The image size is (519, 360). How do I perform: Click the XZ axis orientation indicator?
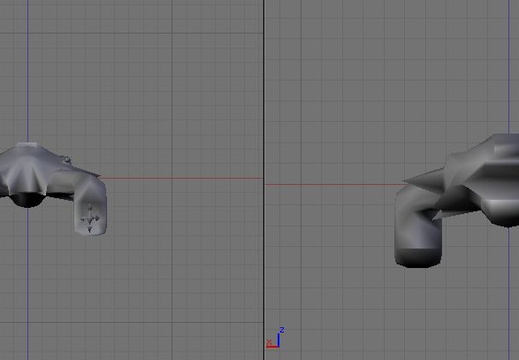coord(275,338)
